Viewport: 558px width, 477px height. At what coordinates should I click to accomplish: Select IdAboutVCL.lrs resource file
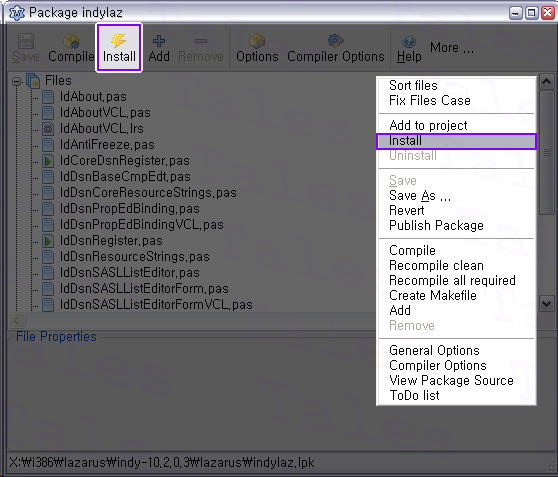[x=101, y=129]
